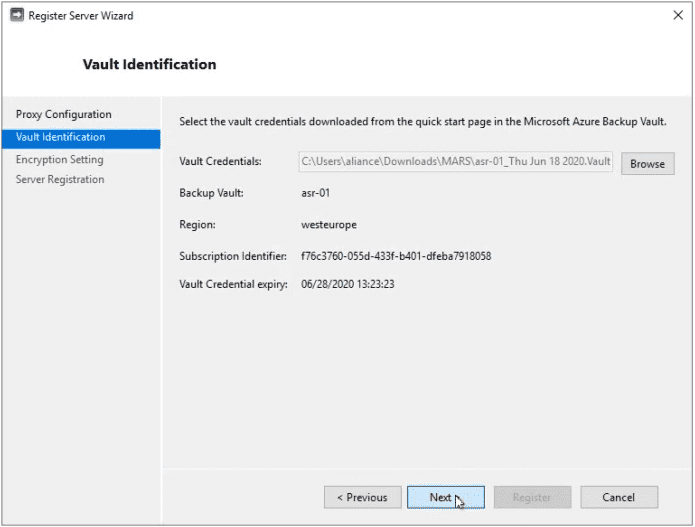695x527 pixels.
Task: Click the Vault Credentials label
Action: point(220,161)
